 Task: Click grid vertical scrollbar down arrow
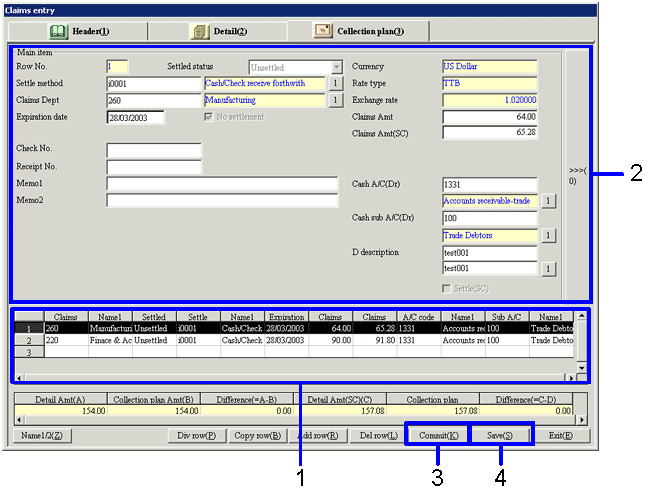[581, 368]
